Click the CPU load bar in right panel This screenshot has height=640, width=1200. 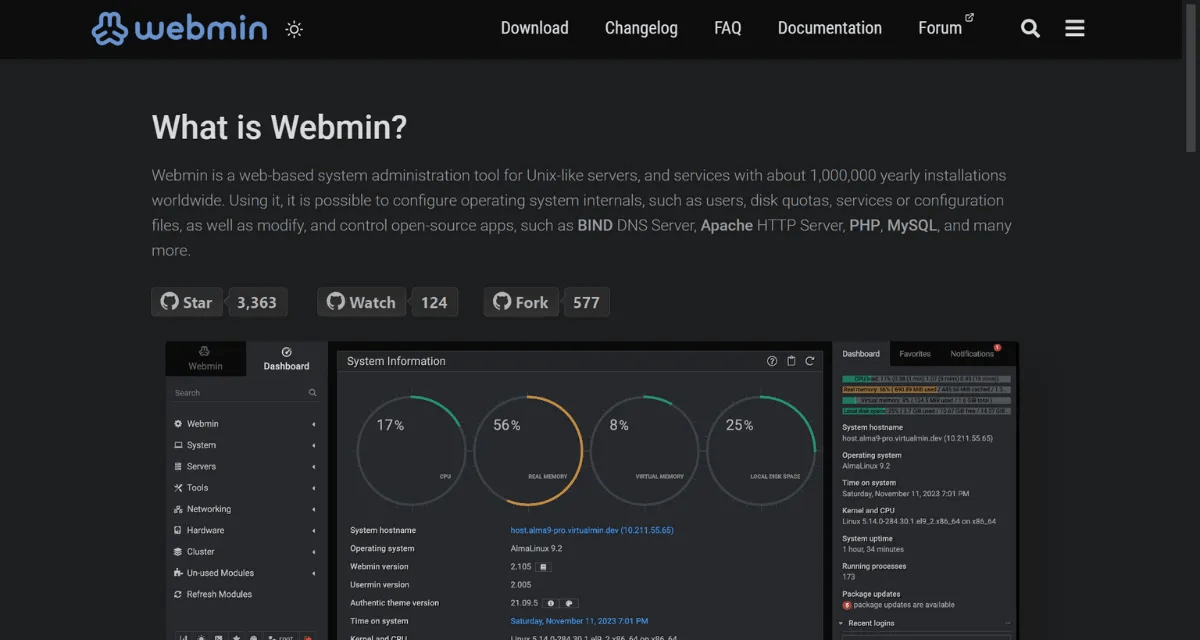tap(926, 379)
